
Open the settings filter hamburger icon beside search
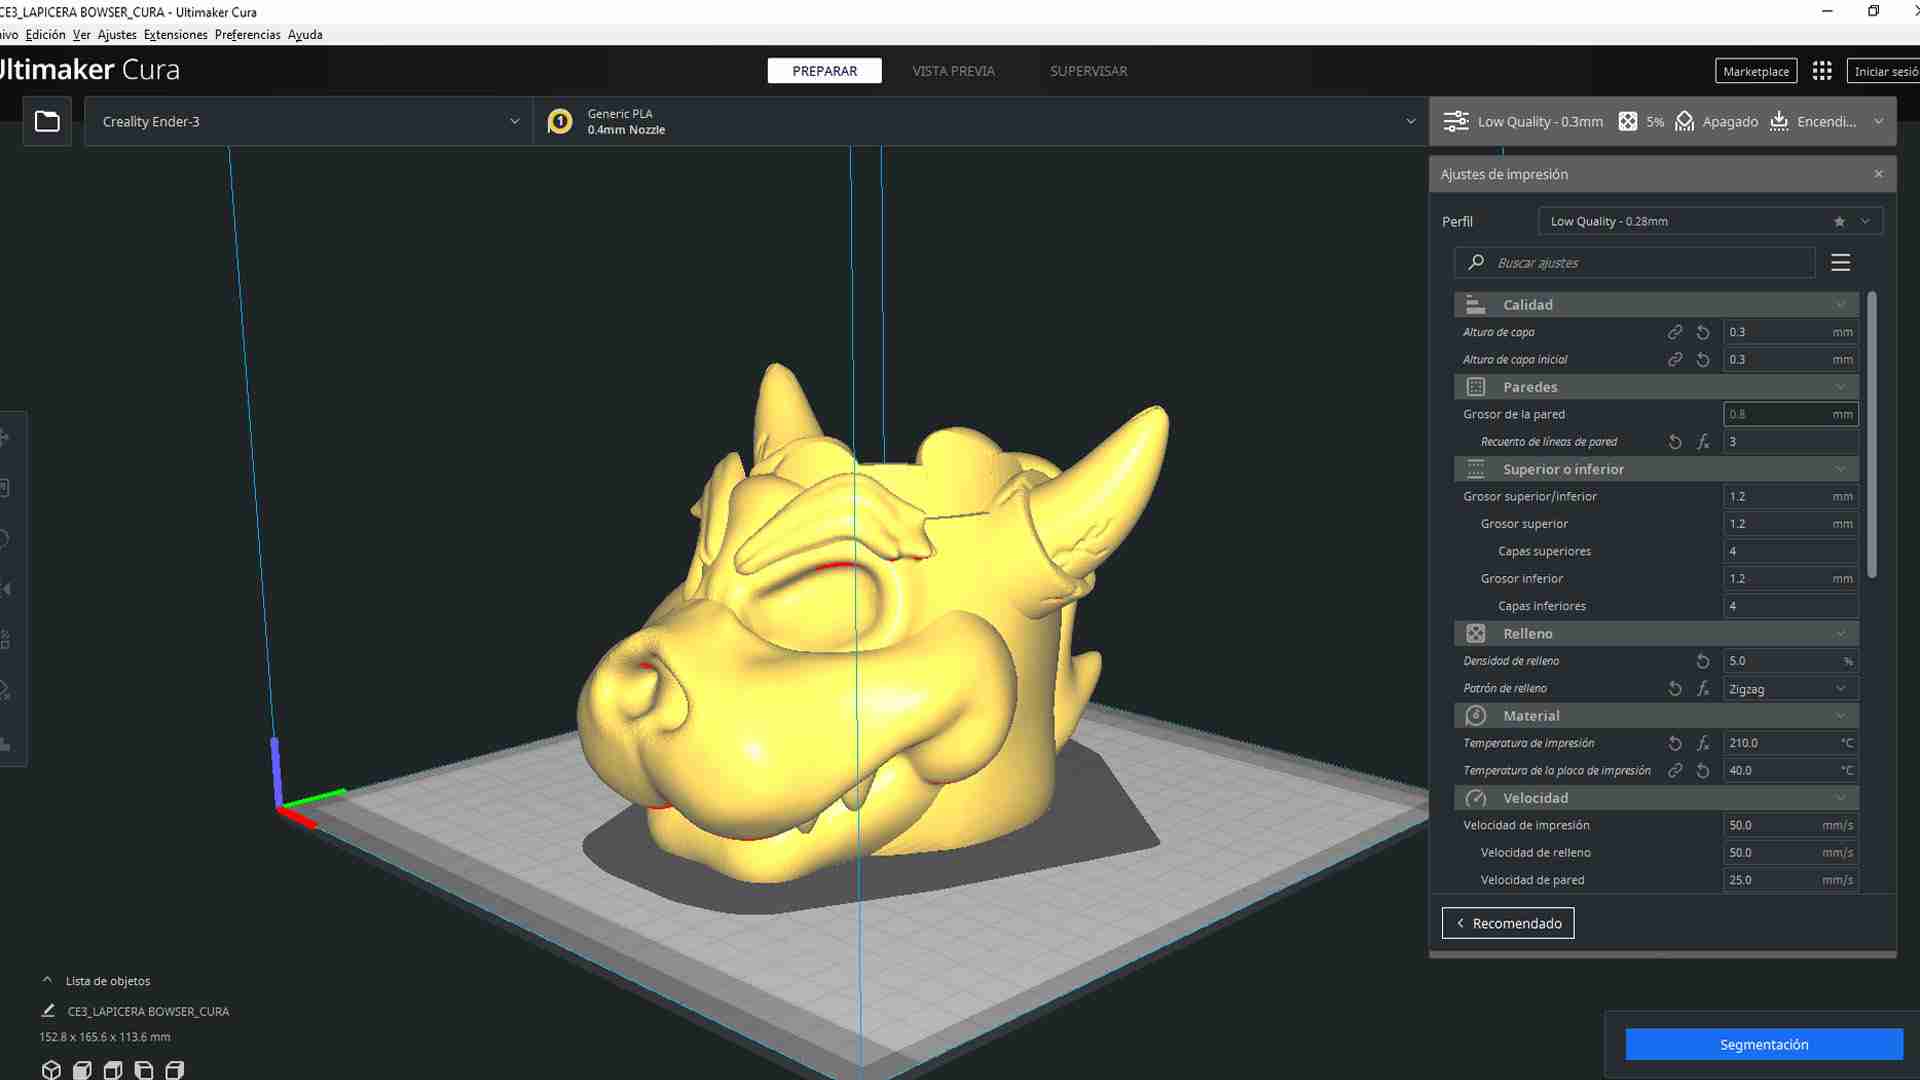click(x=1841, y=262)
